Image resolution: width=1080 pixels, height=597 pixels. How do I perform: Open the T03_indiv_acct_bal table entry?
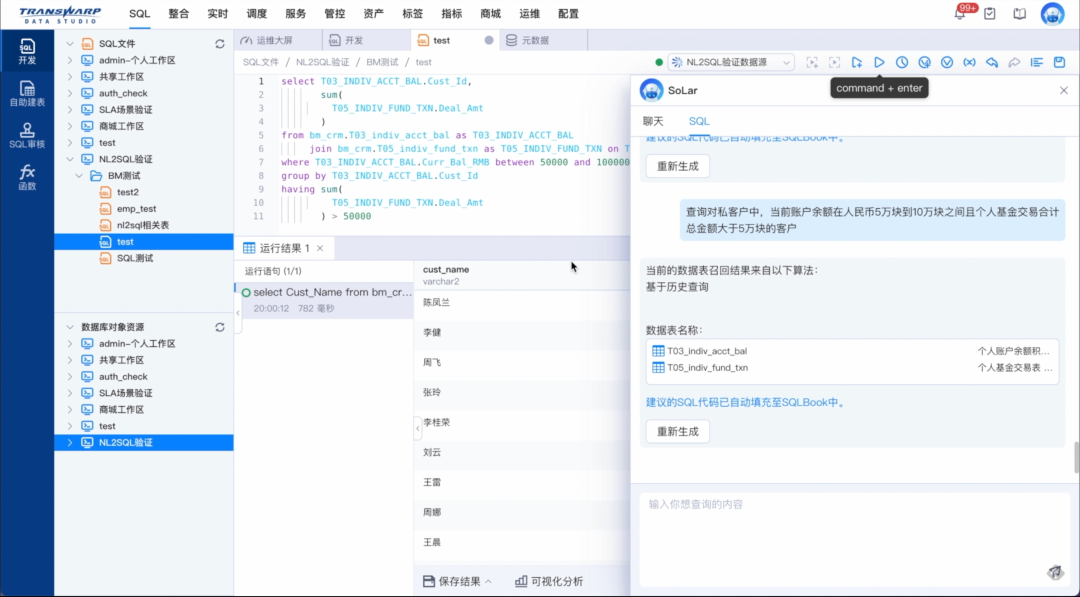(x=852, y=351)
